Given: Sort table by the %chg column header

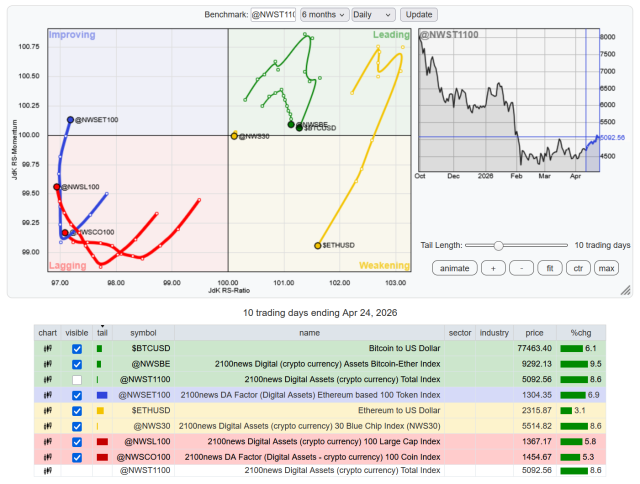Looking at the screenshot, I should [x=582, y=332].
